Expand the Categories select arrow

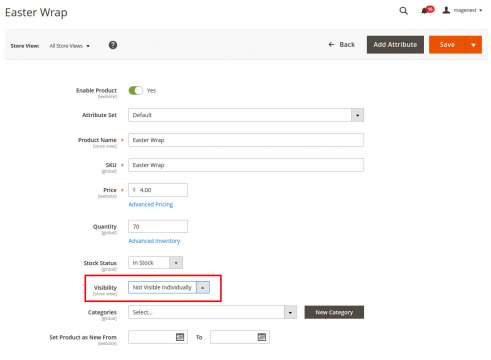pyautogui.click(x=290, y=312)
